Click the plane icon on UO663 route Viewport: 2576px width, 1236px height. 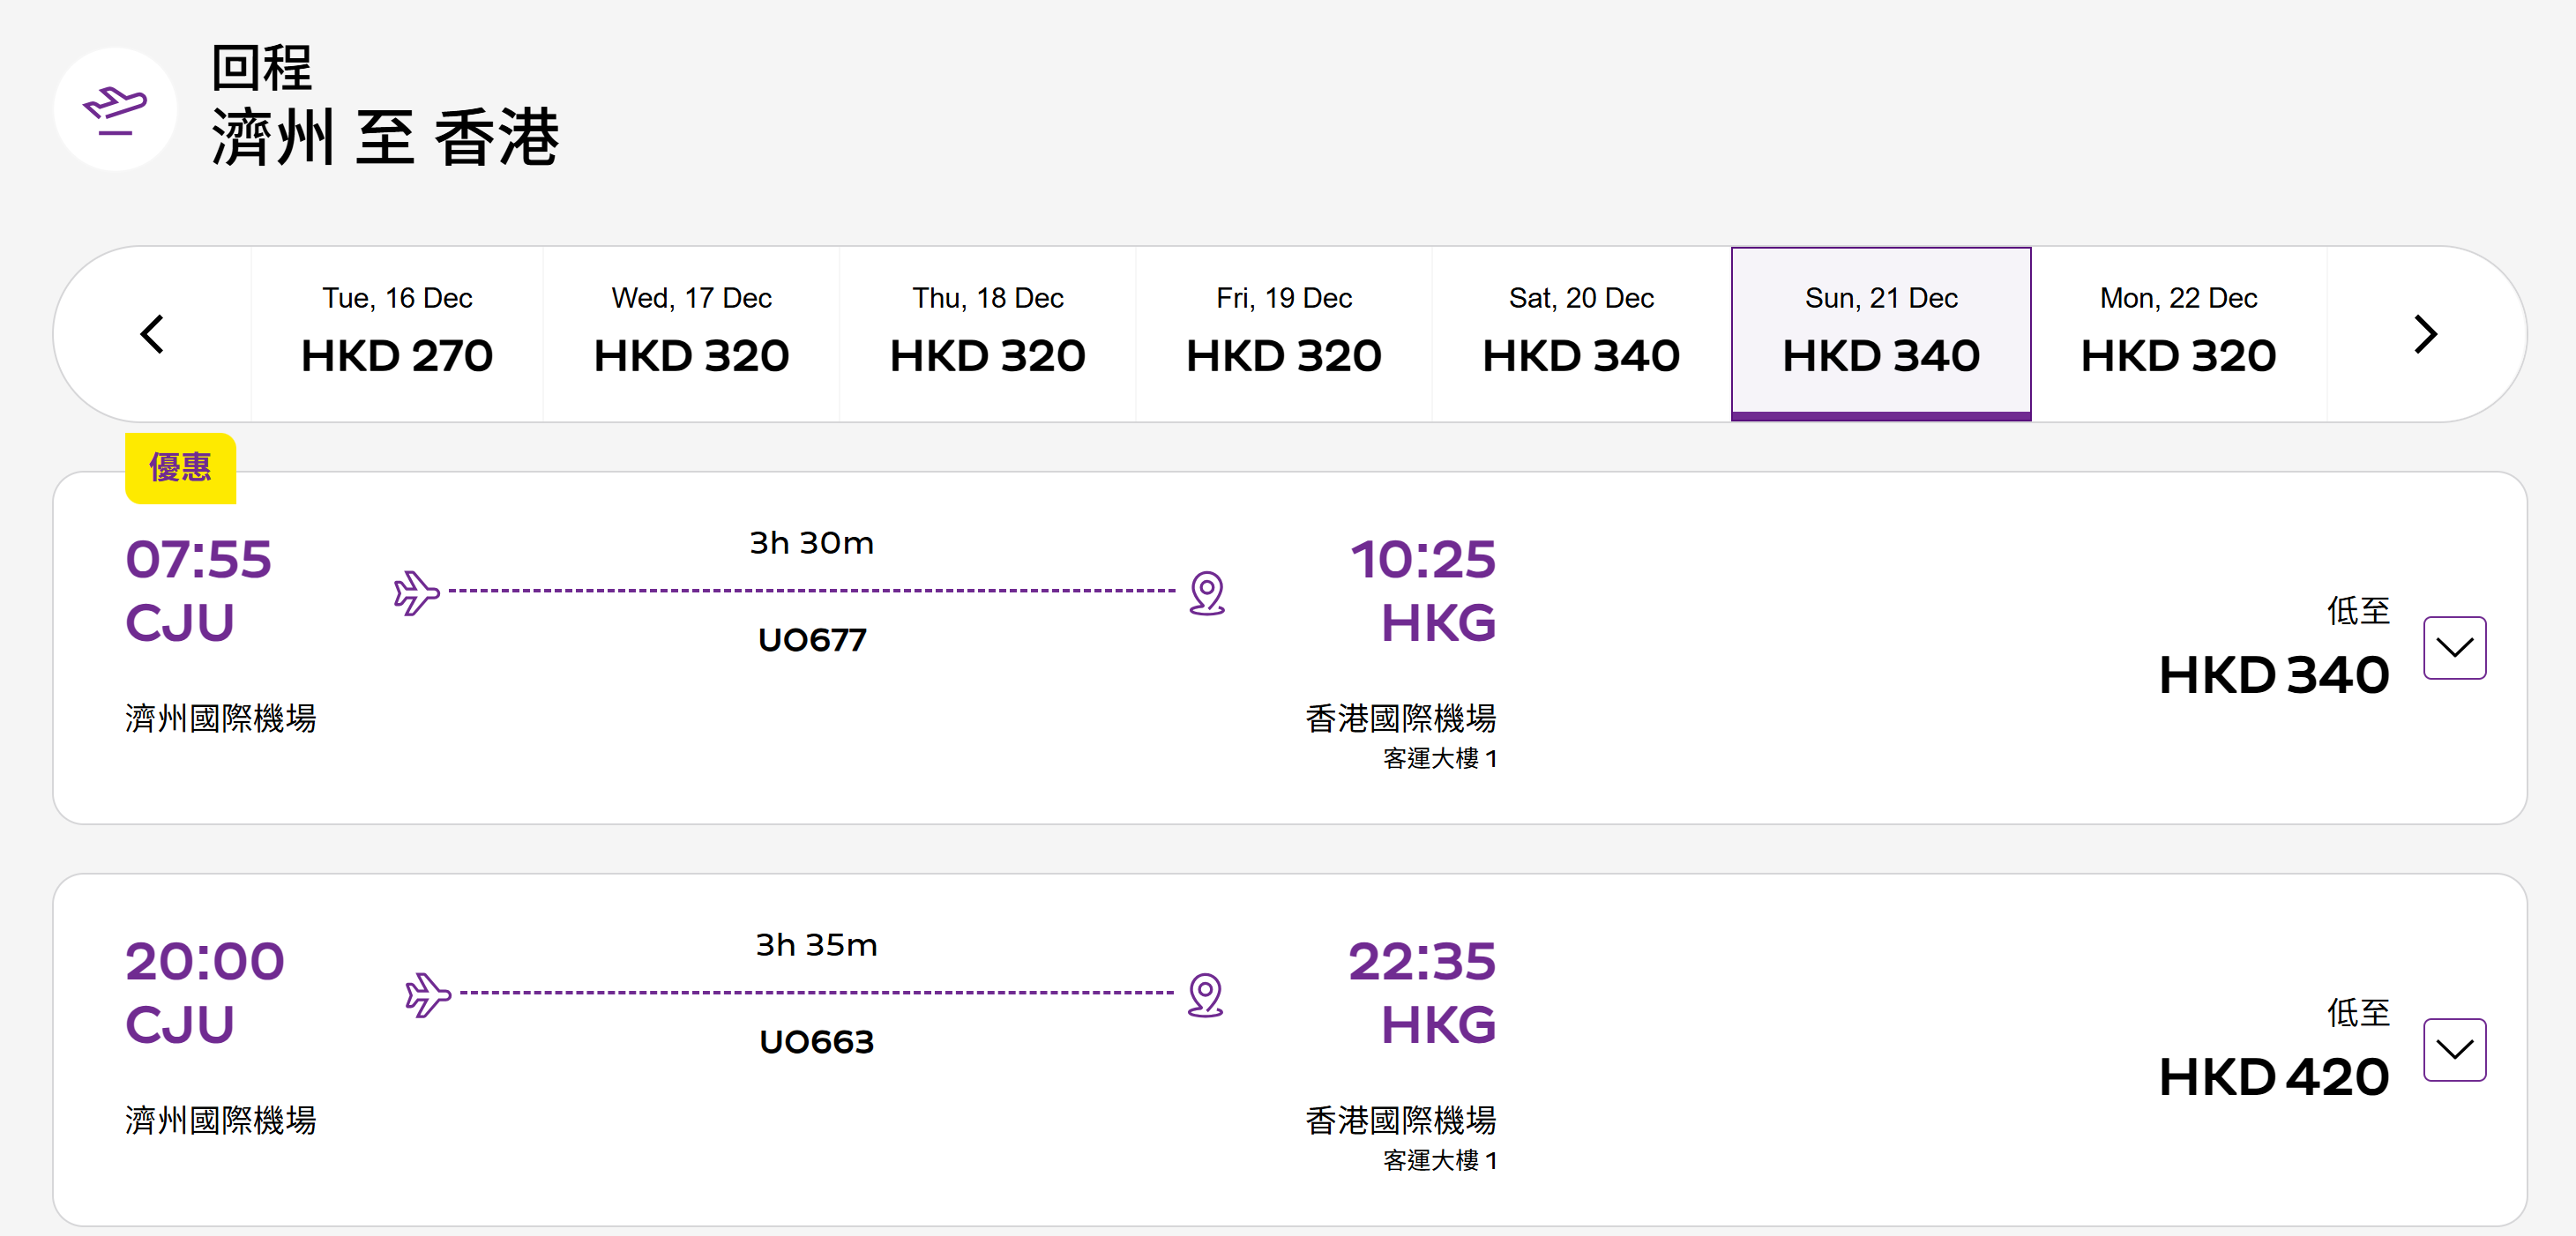[x=427, y=994]
